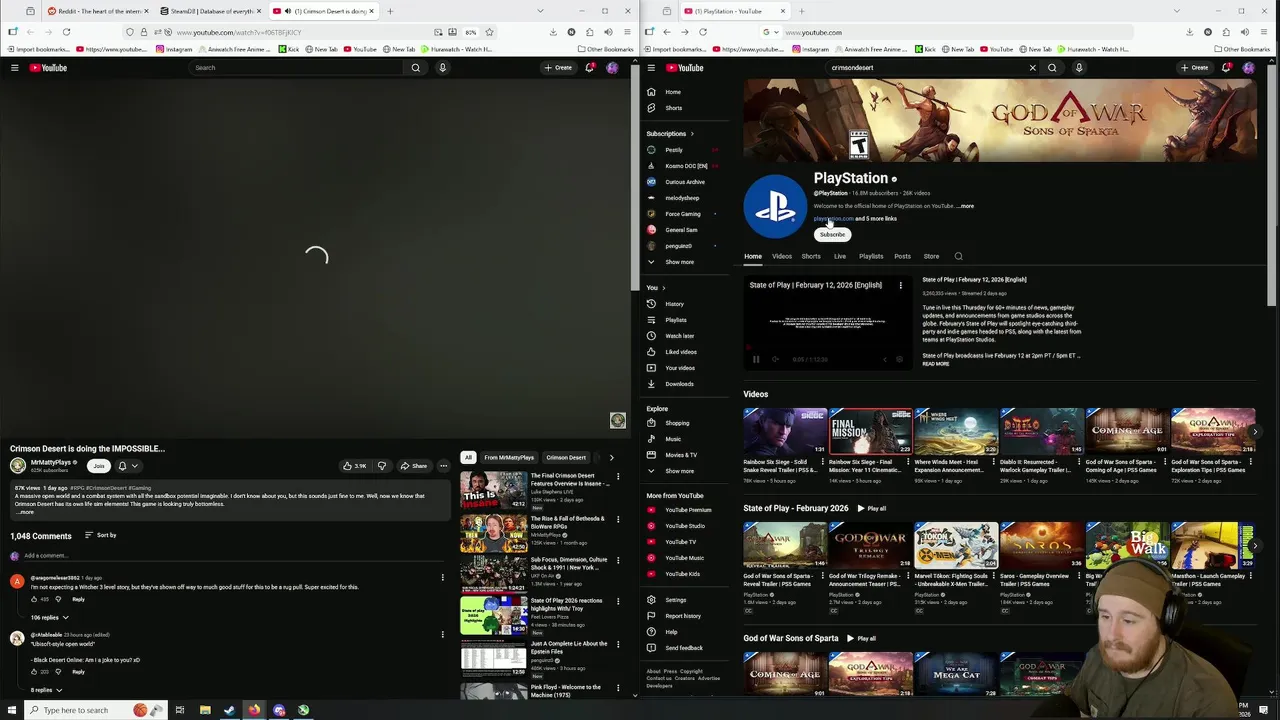The width and height of the screenshot is (1280, 720).
Task: Expand 106 replies under first comment
Action: click(x=49, y=618)
